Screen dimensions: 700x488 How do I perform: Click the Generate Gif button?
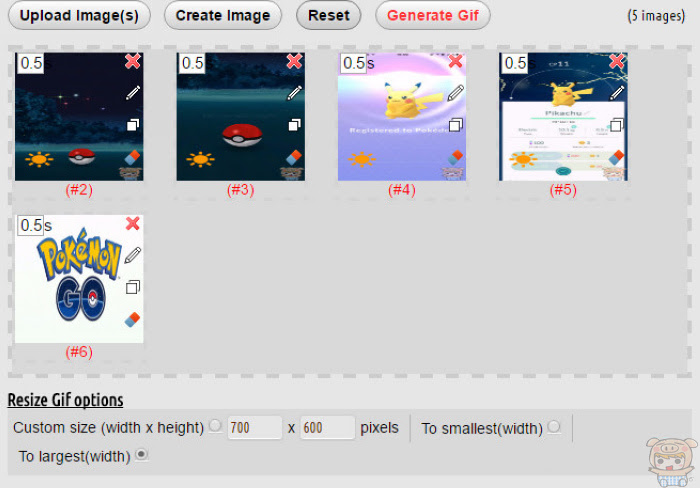point(433,16)
